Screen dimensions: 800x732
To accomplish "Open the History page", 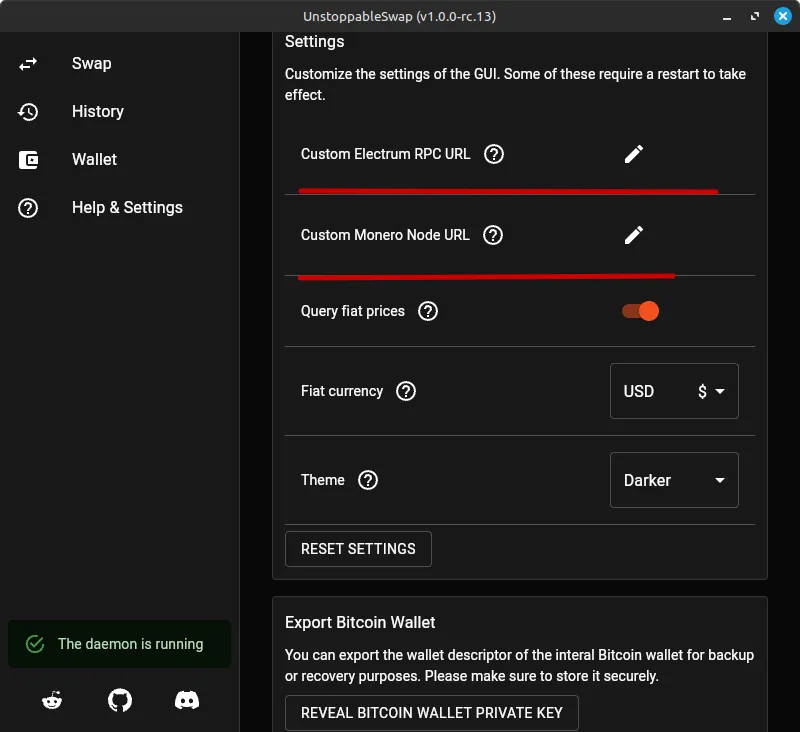I will click(97, 112).
